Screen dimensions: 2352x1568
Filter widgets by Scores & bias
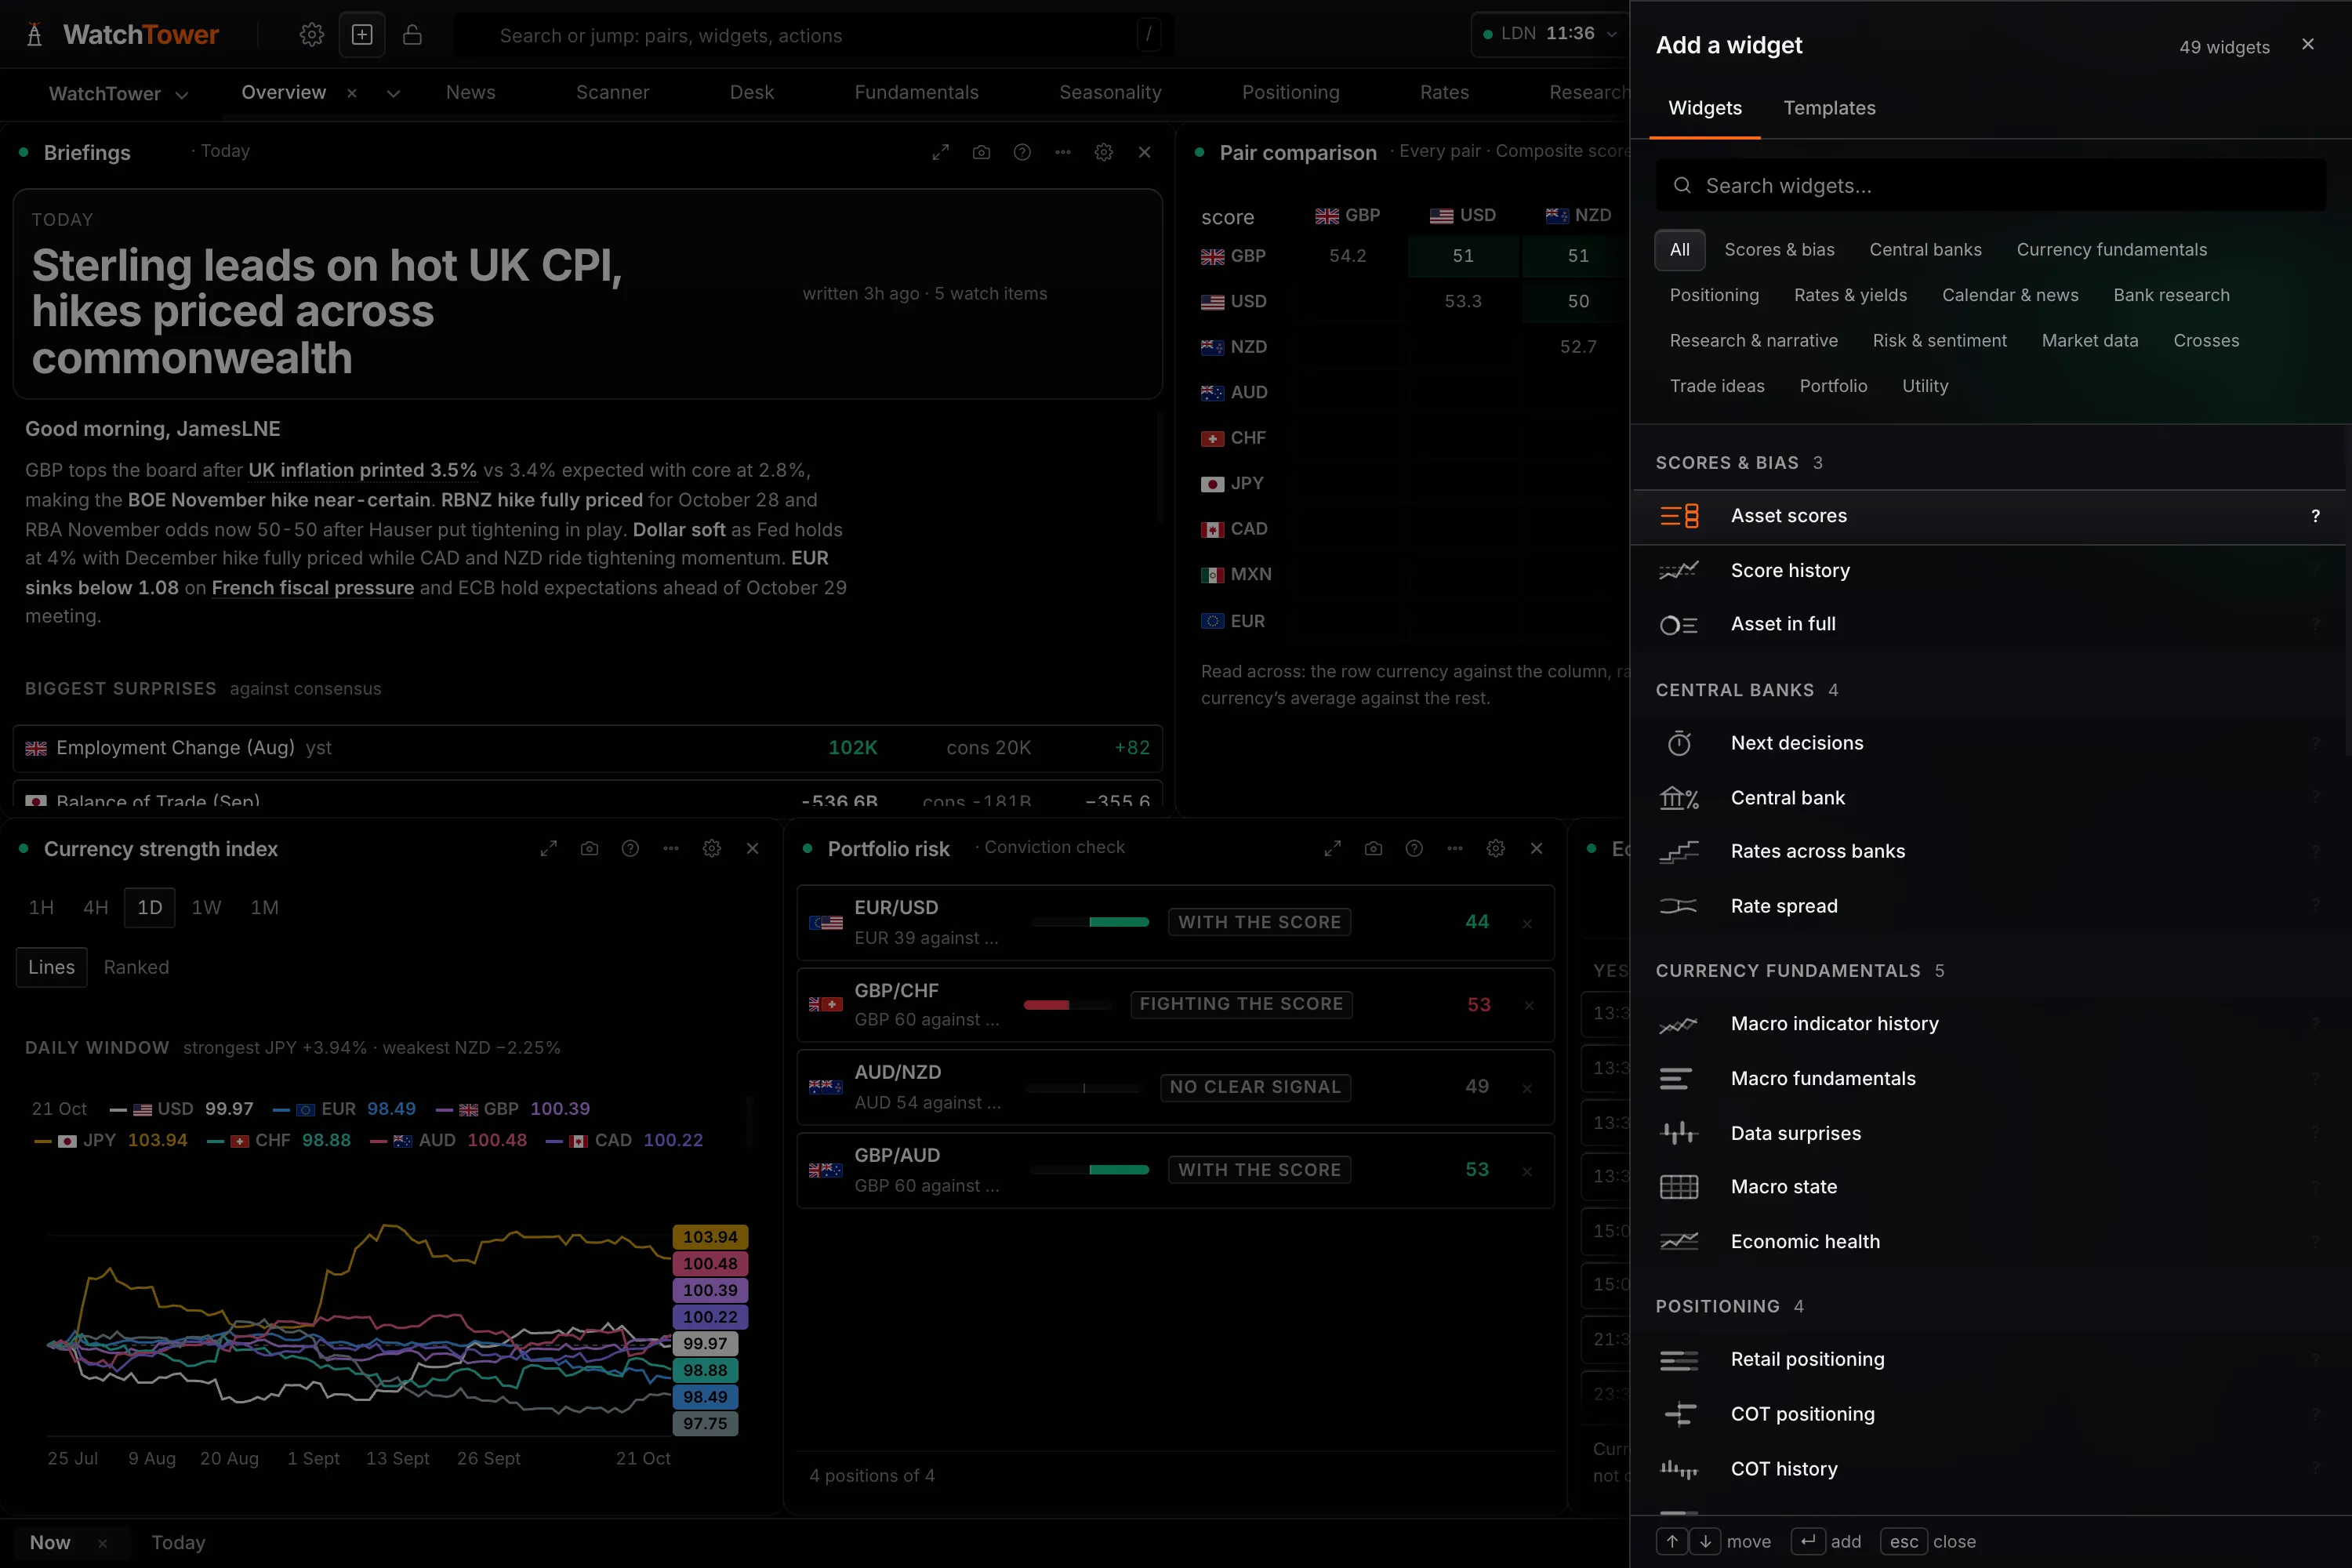(1779, 250)
